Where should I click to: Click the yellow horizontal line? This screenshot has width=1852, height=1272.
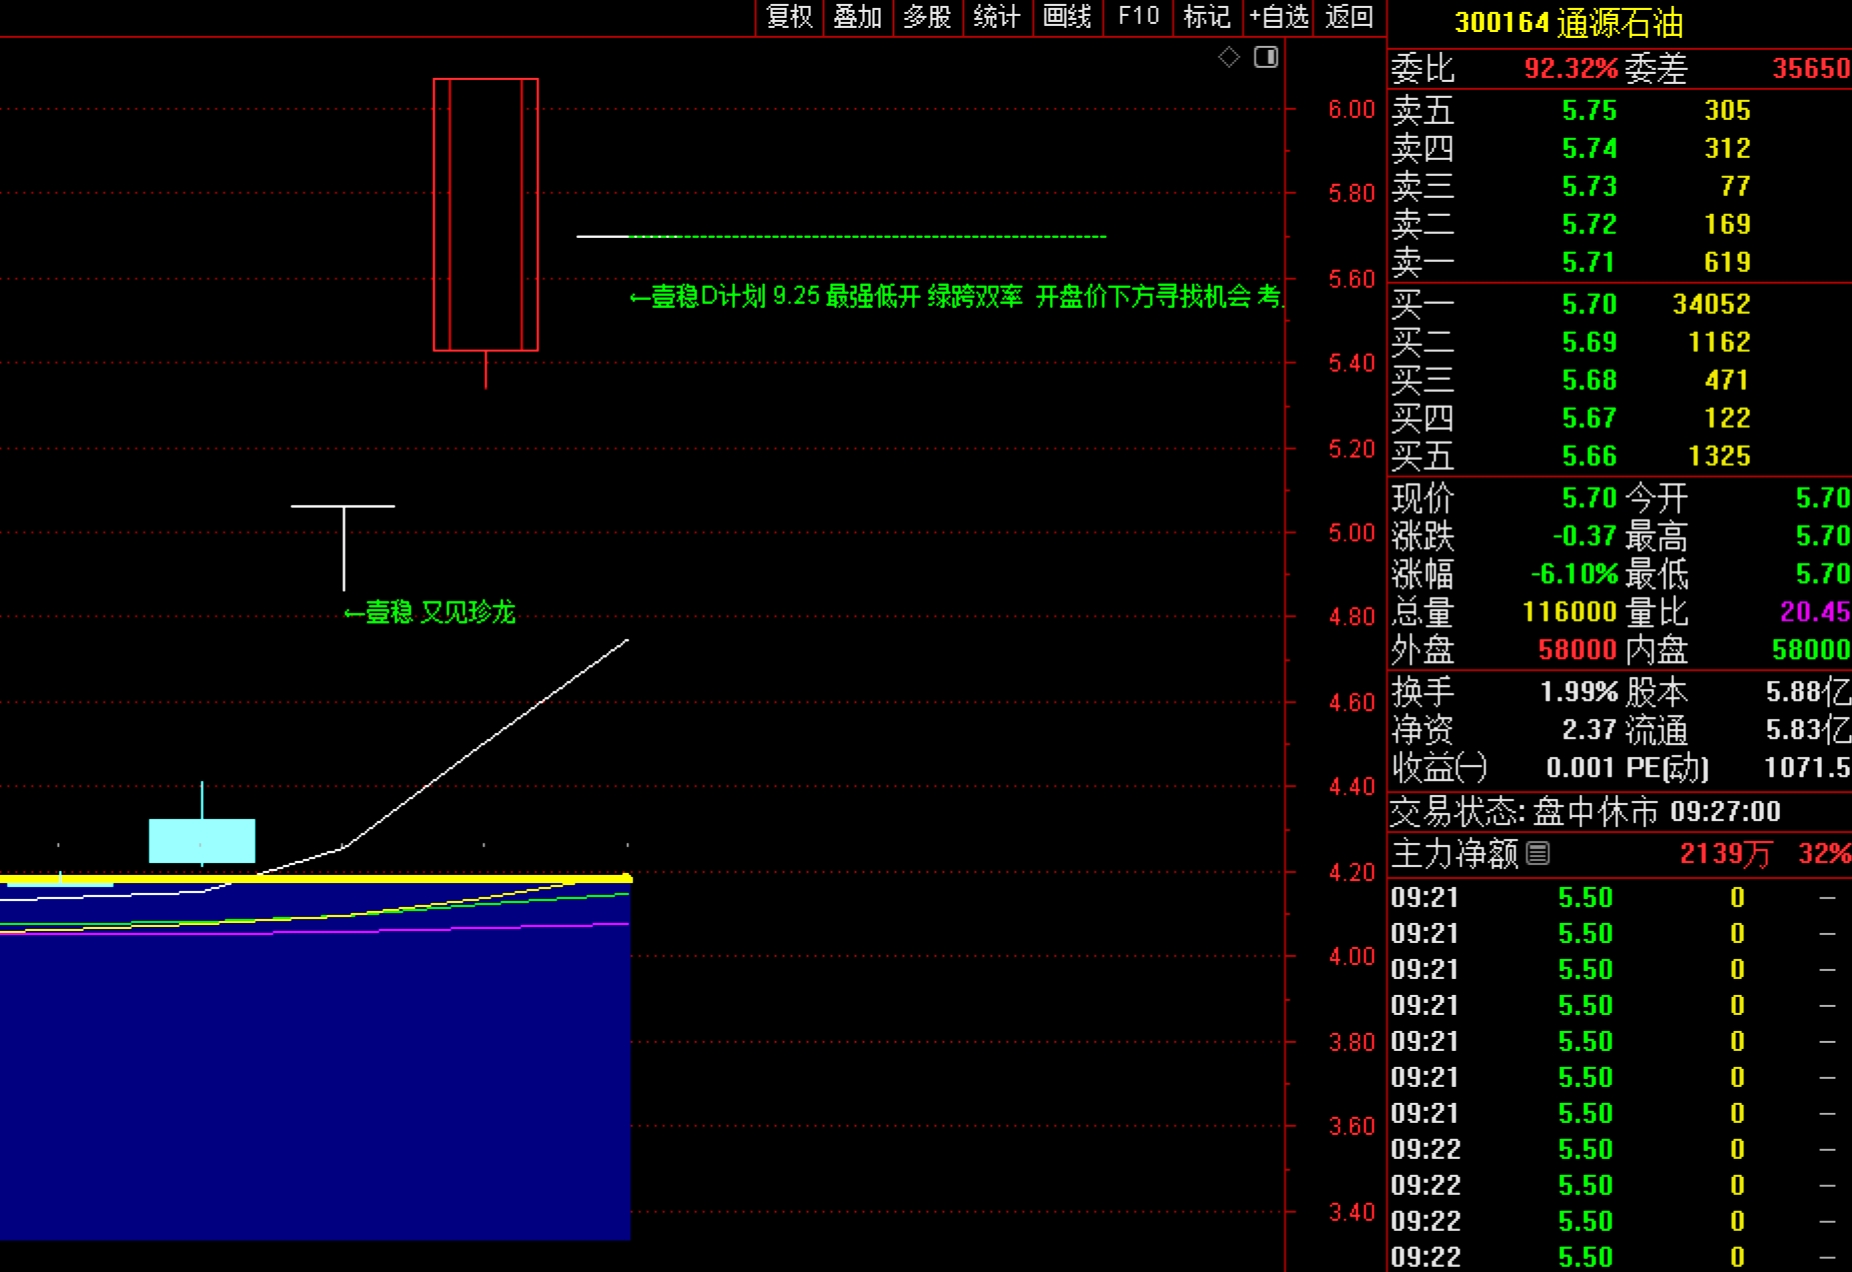click(x=316, y=879)
